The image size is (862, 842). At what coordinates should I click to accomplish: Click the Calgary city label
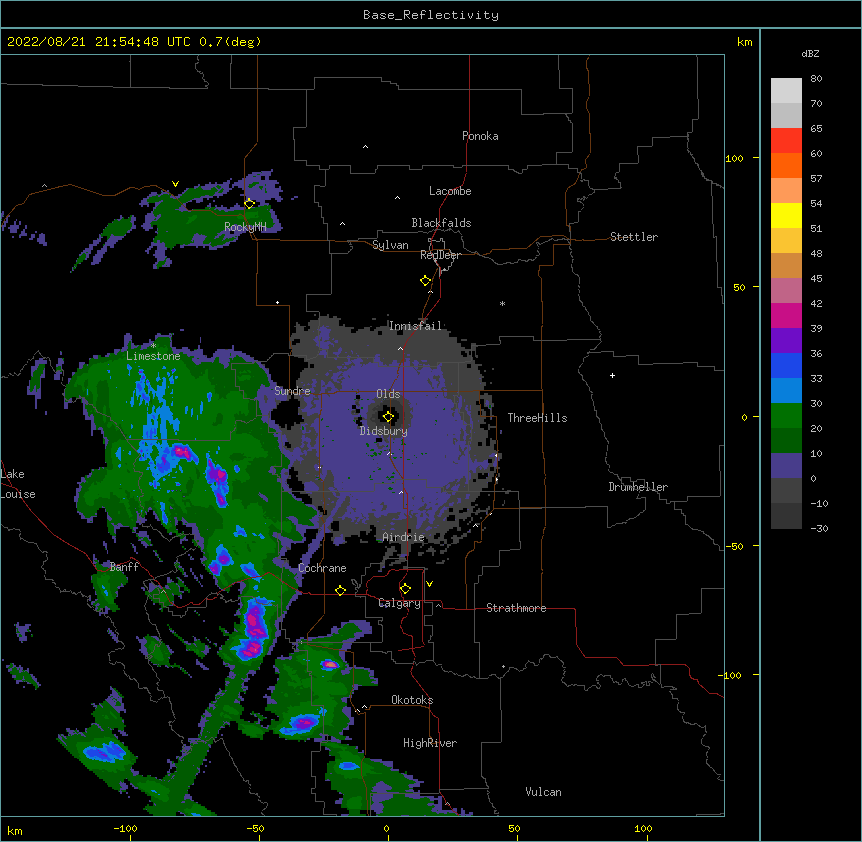pyautogui.click(x=399, y=603)
